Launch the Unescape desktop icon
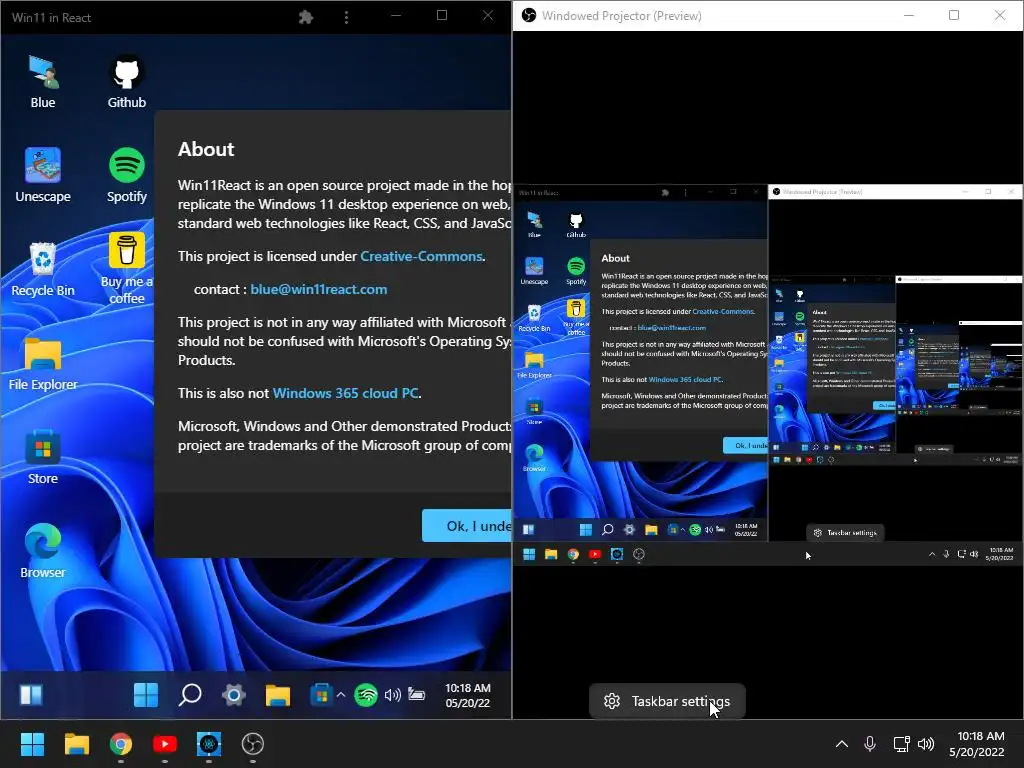The image size is (1024, 768). [x=43, y=175]
